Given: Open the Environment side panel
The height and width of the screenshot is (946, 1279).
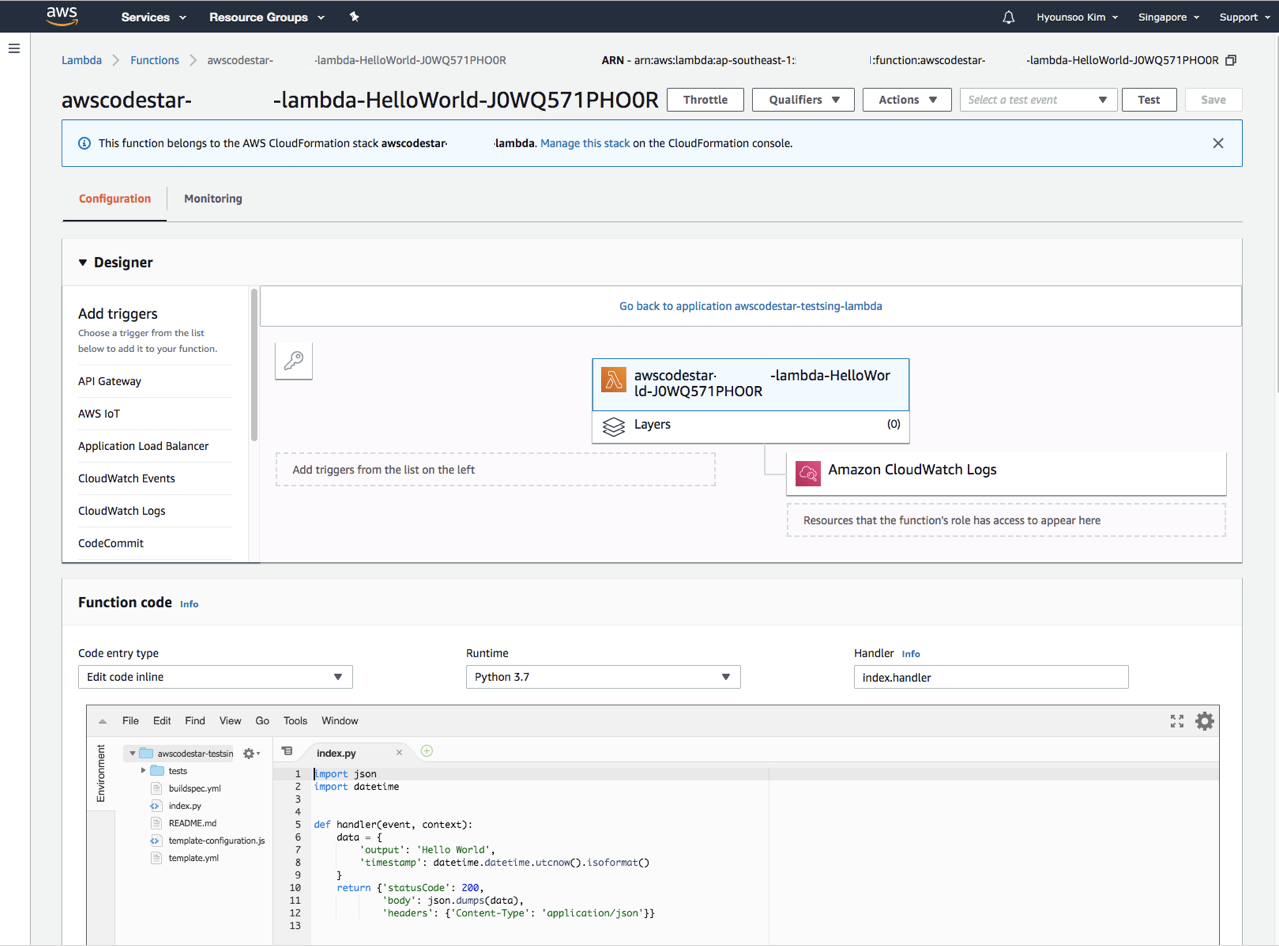Looking at the screenshot, I should tap(100, 774).
